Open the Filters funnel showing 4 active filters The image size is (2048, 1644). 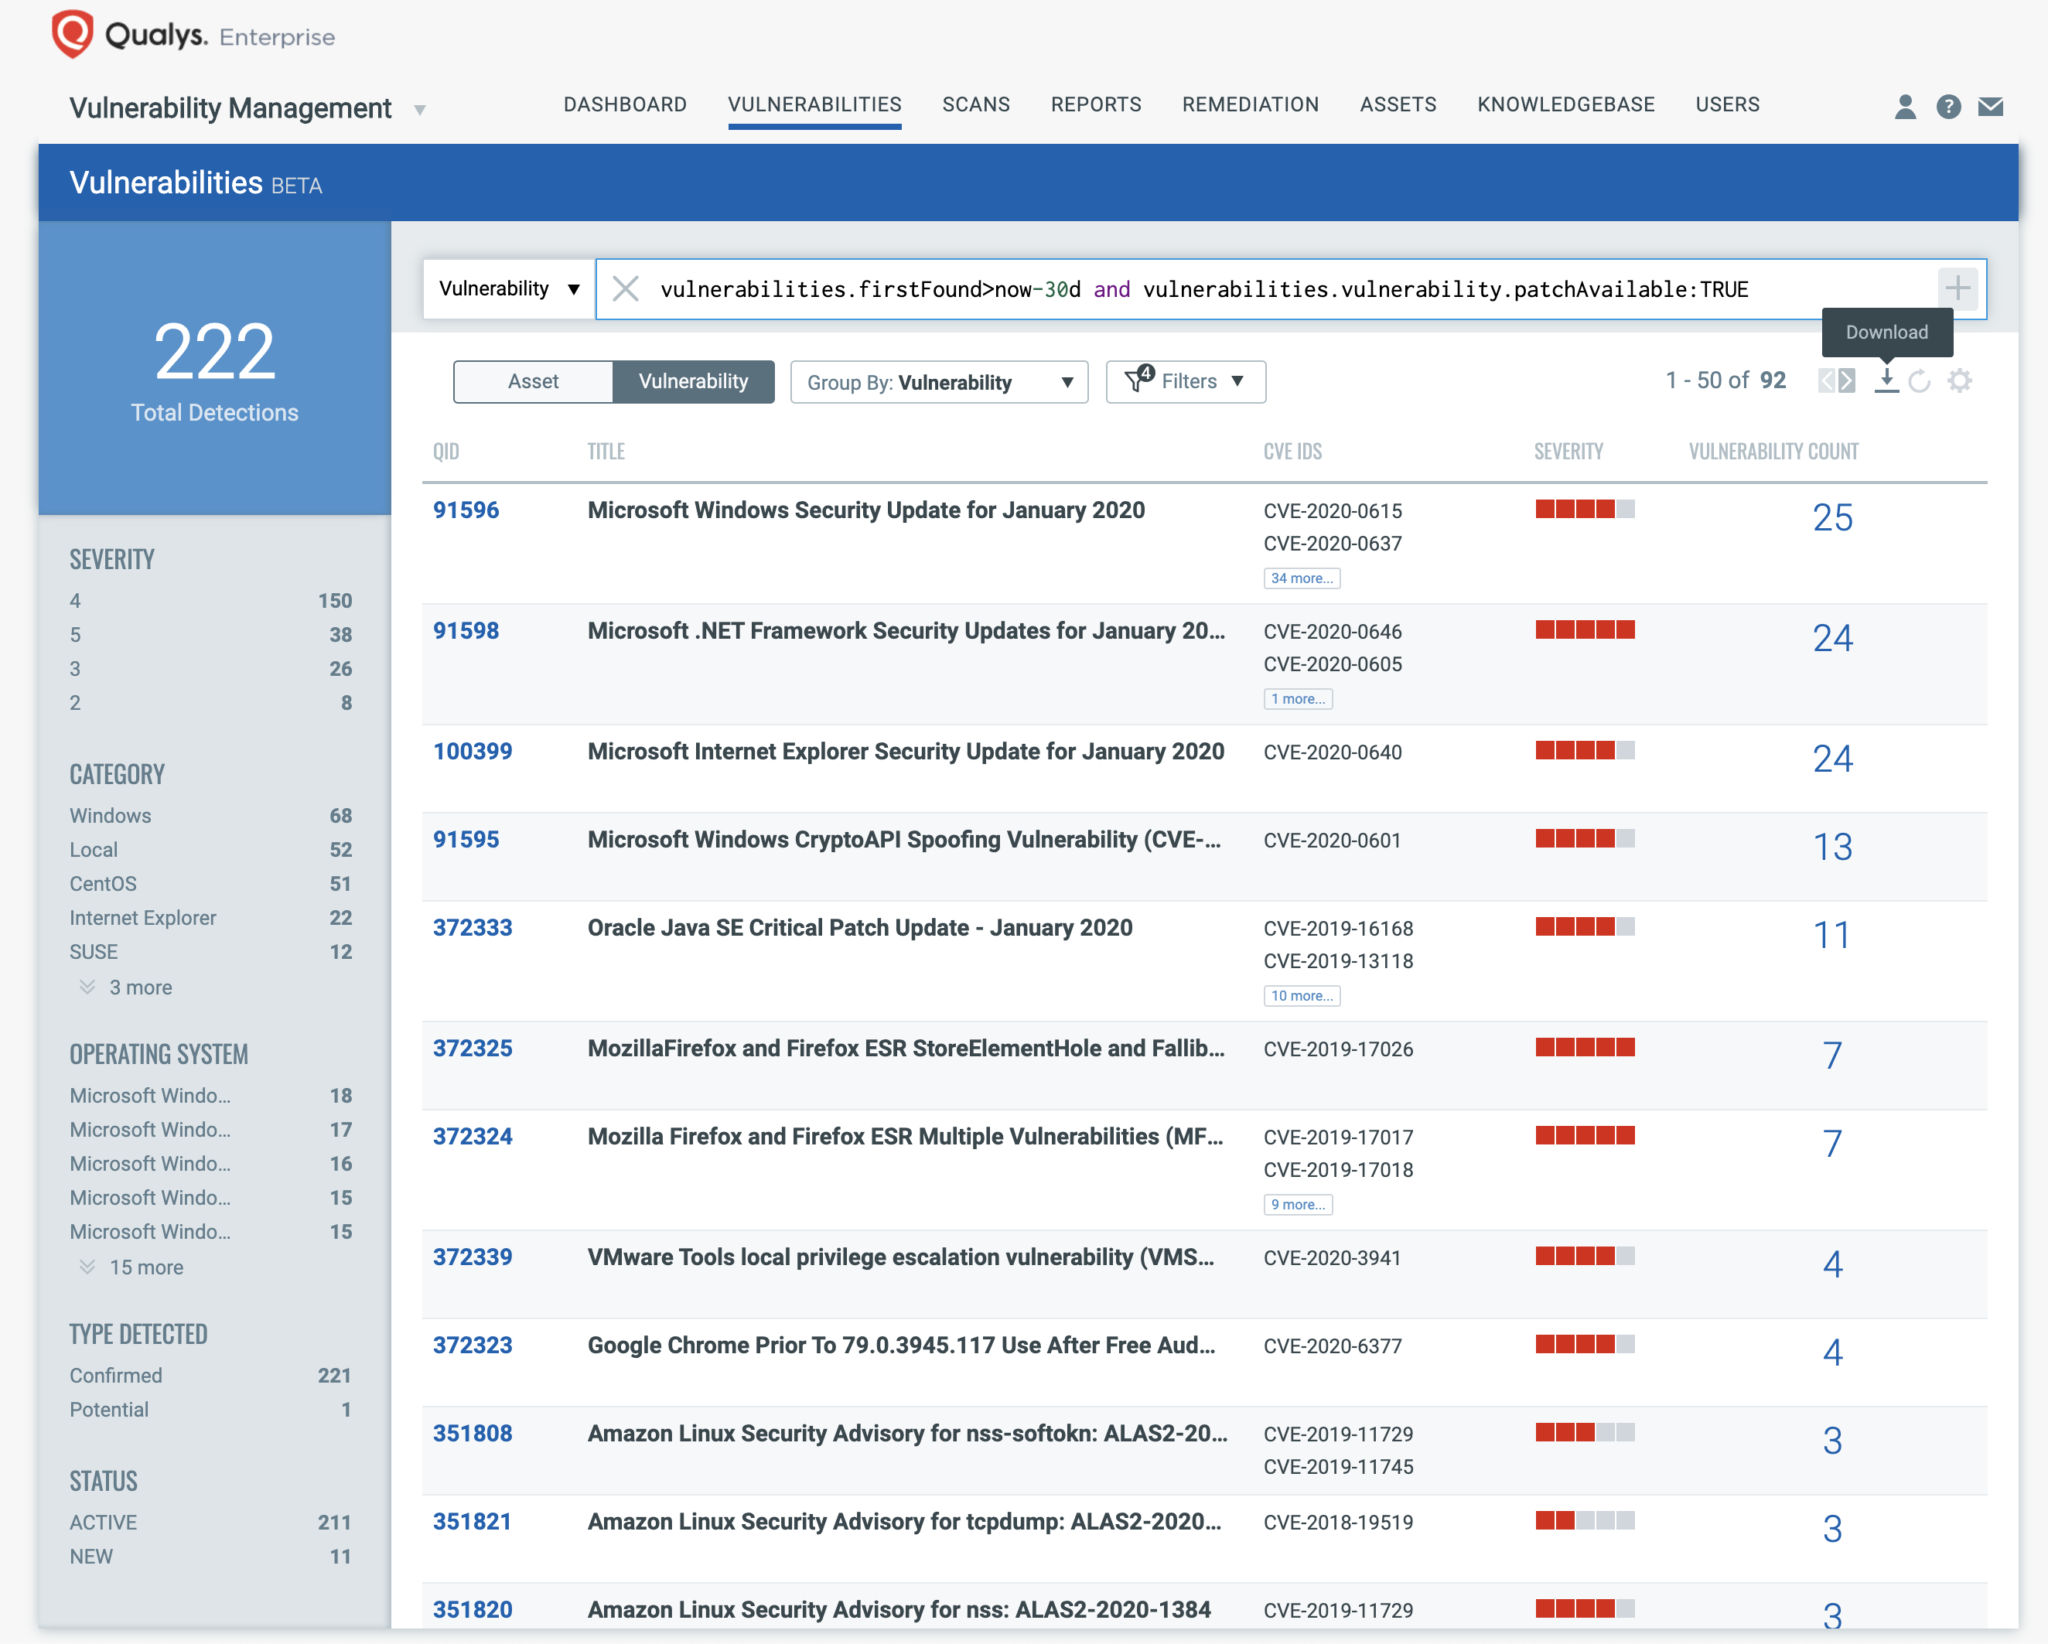[1185, 381]
